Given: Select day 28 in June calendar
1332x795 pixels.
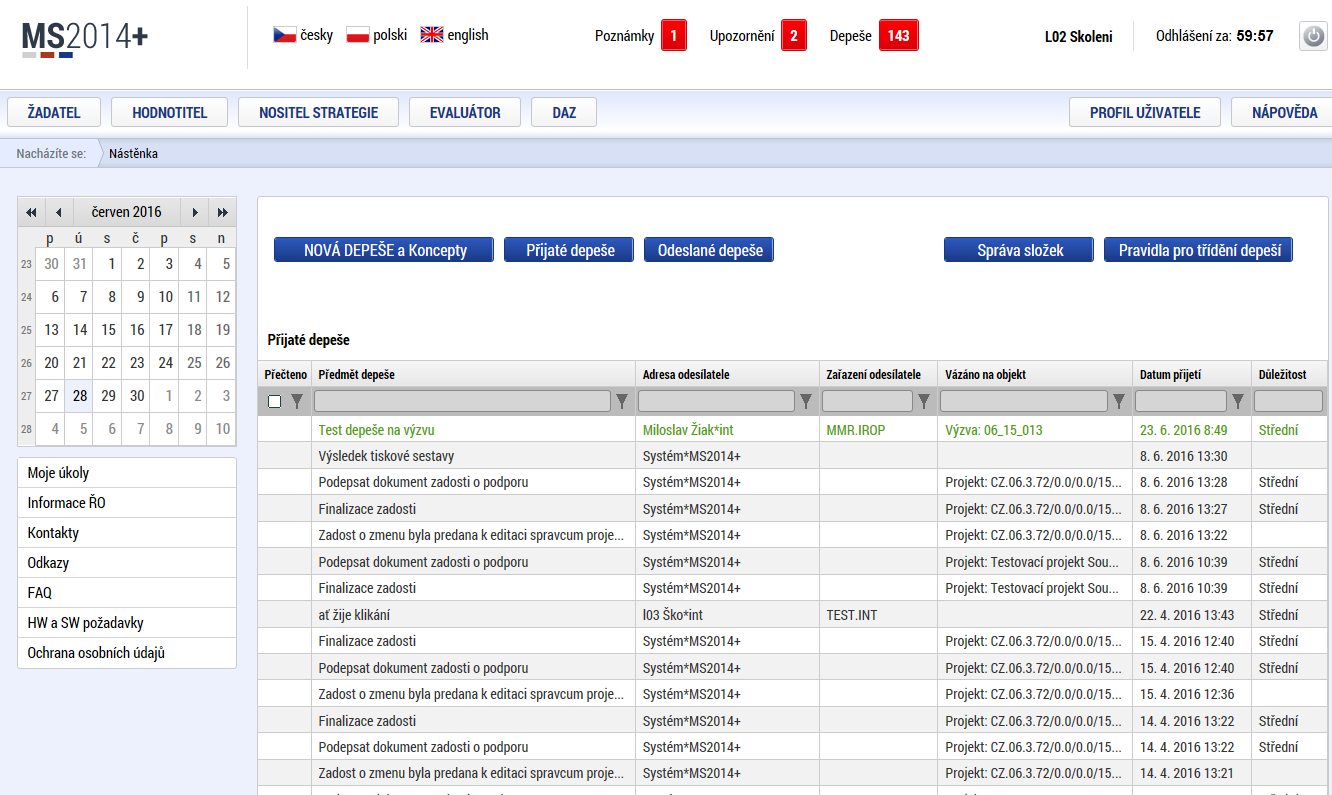Looking at the screenshot, I should coord(80,396).
